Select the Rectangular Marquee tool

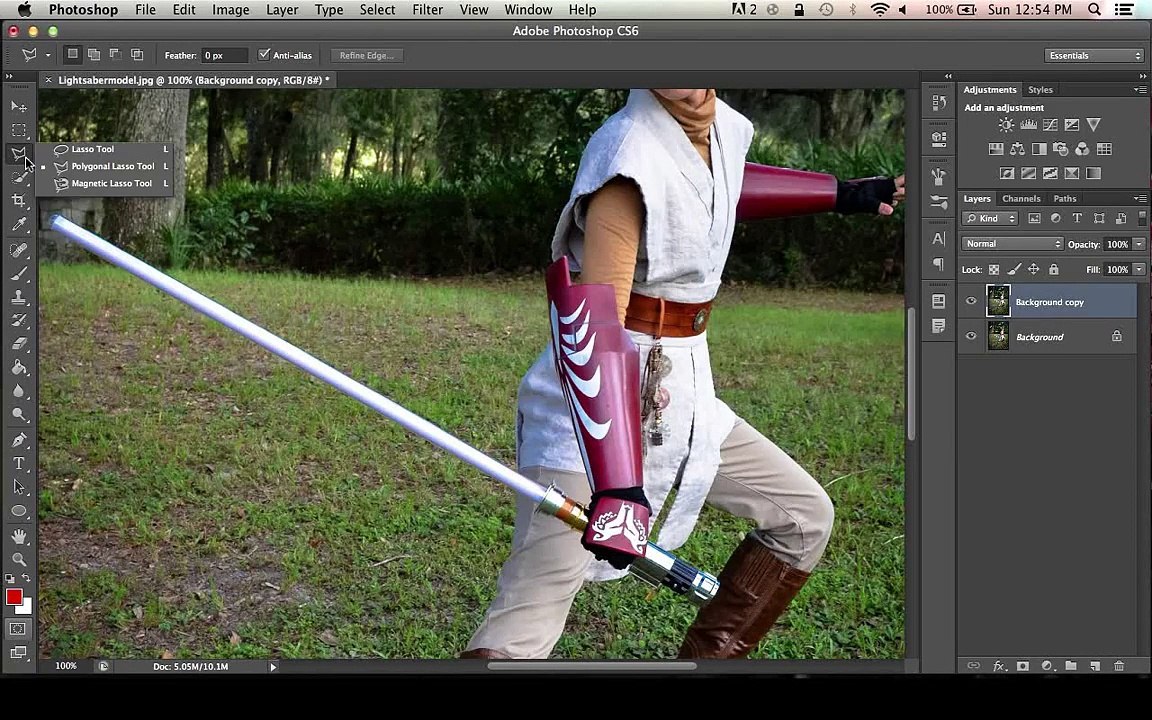tap(19, 131)
